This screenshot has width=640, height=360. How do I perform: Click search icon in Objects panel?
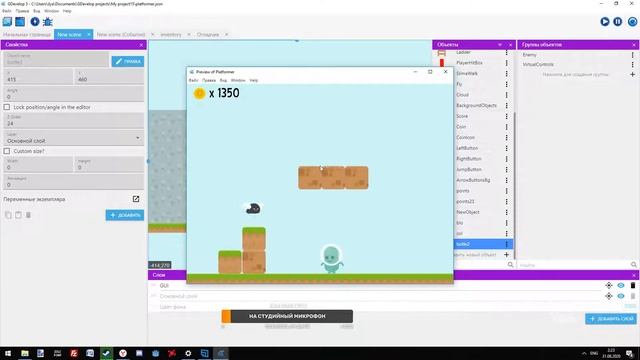pyautogui.click(x=510, y=265)
